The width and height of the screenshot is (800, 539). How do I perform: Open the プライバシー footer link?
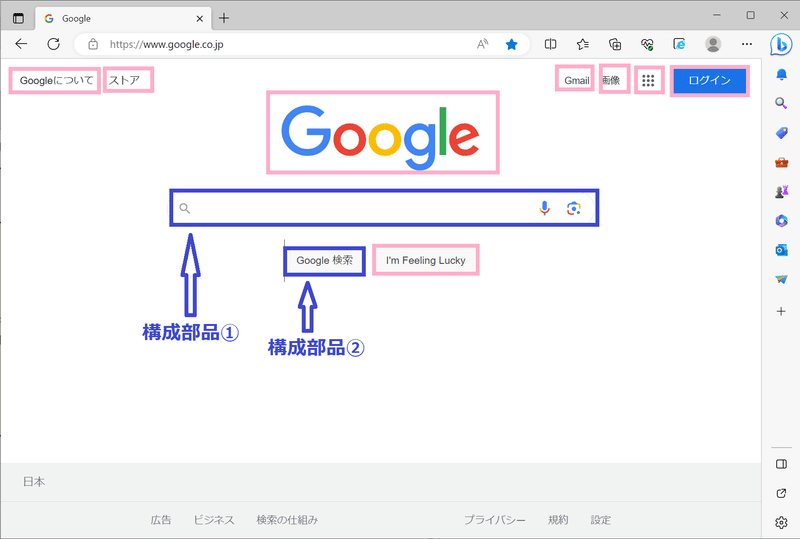pos(494,520)
